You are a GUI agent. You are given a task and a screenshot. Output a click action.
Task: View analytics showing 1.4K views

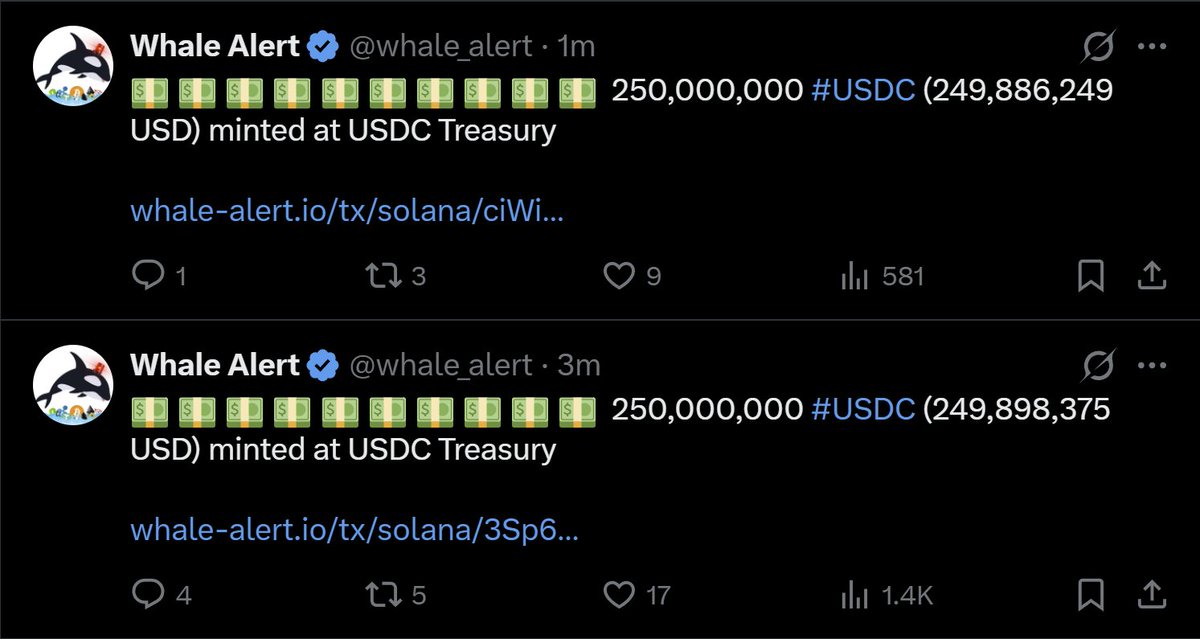[x=853, y=595]
